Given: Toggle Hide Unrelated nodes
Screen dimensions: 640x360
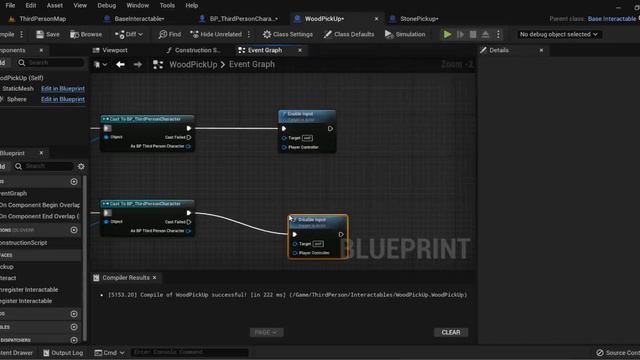Looking at the screenshot, I should (x=216, y=34).
